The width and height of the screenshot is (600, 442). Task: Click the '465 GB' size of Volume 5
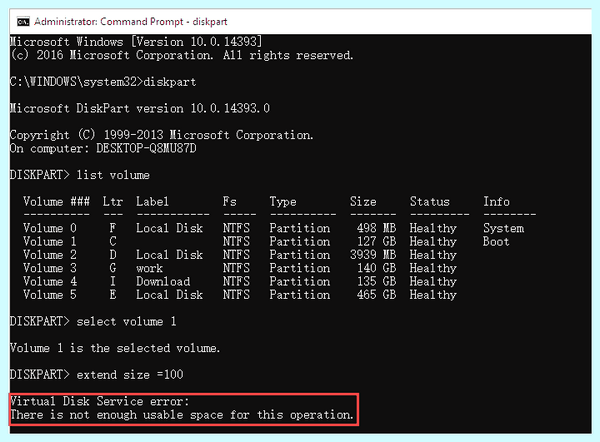click(377, 295)
